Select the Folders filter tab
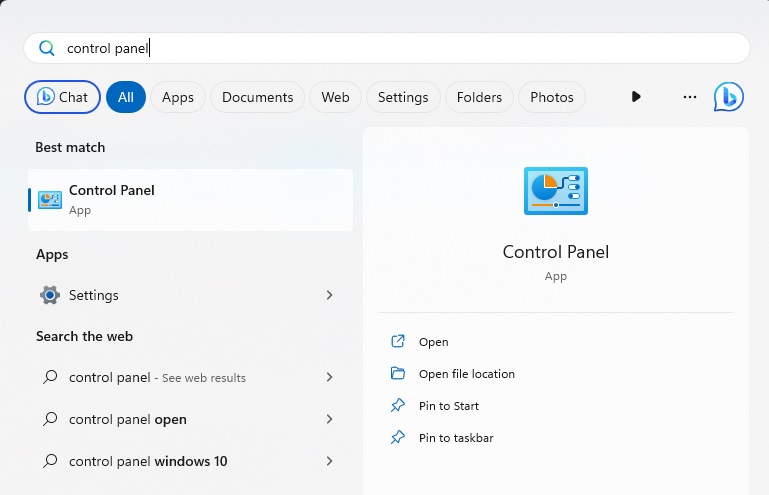Image resolution: width=769 pixels, height=495 pixels. (479, 97)
